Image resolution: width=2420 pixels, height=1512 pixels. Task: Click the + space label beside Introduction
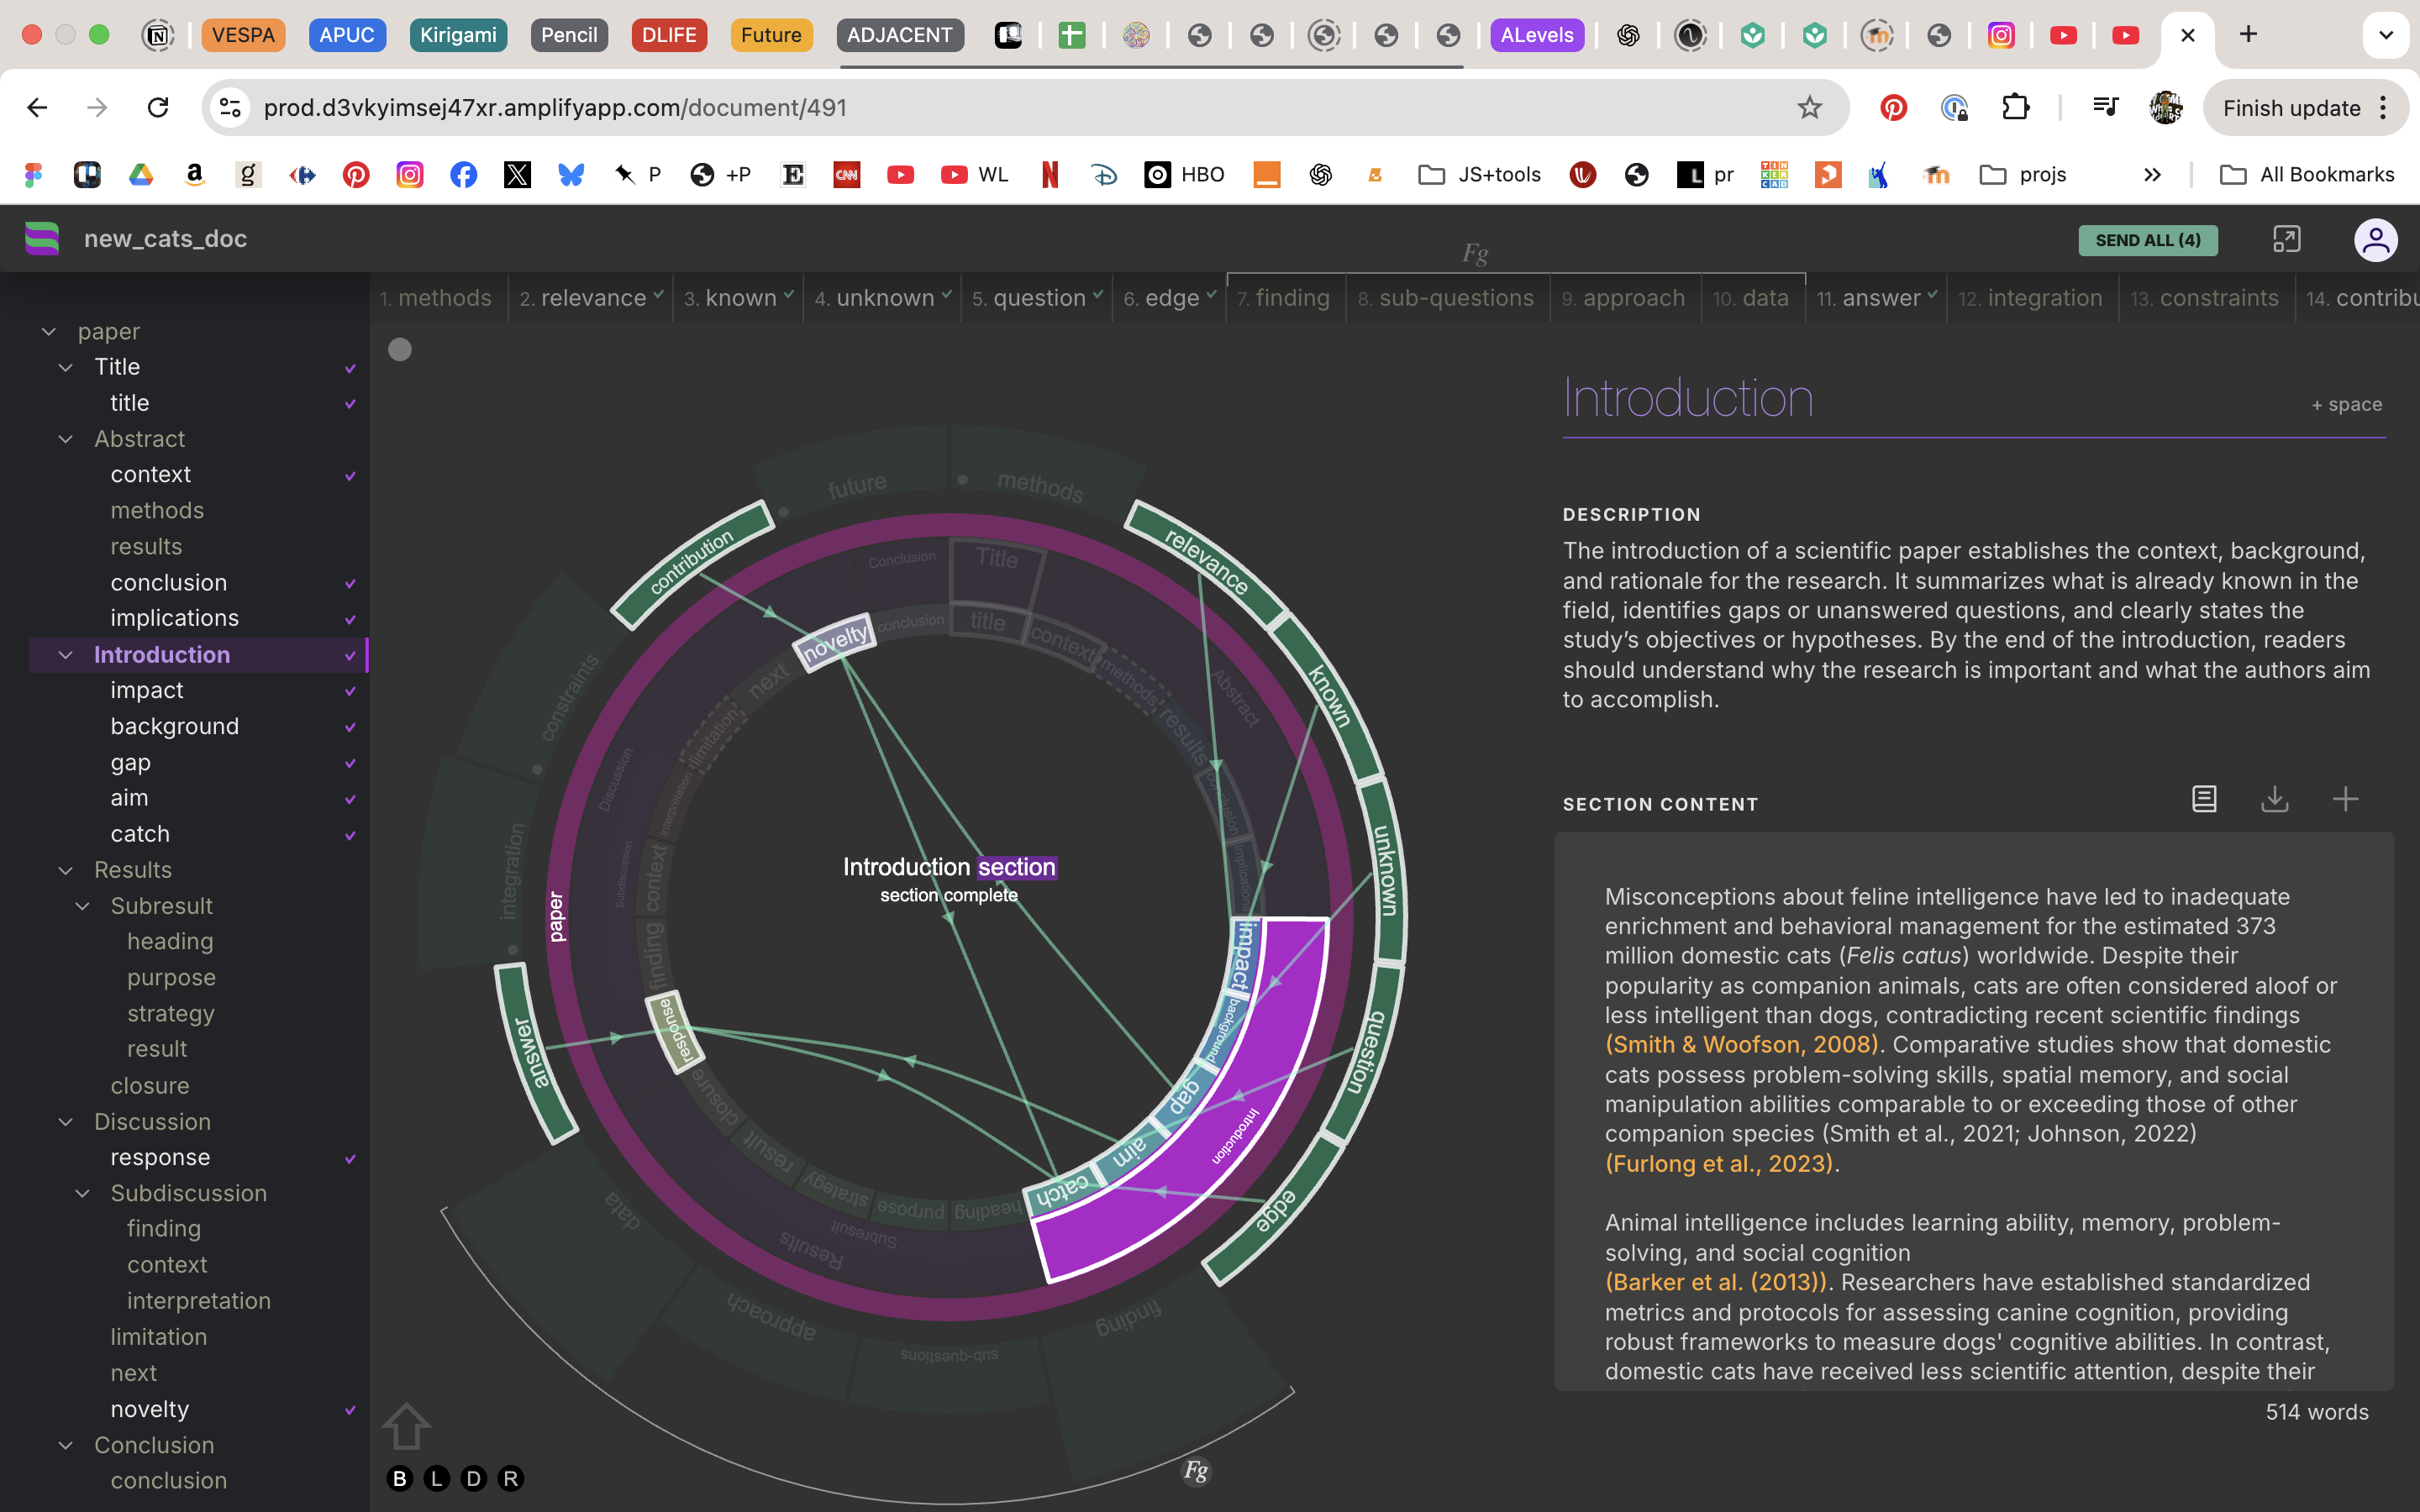point(2346,405)
